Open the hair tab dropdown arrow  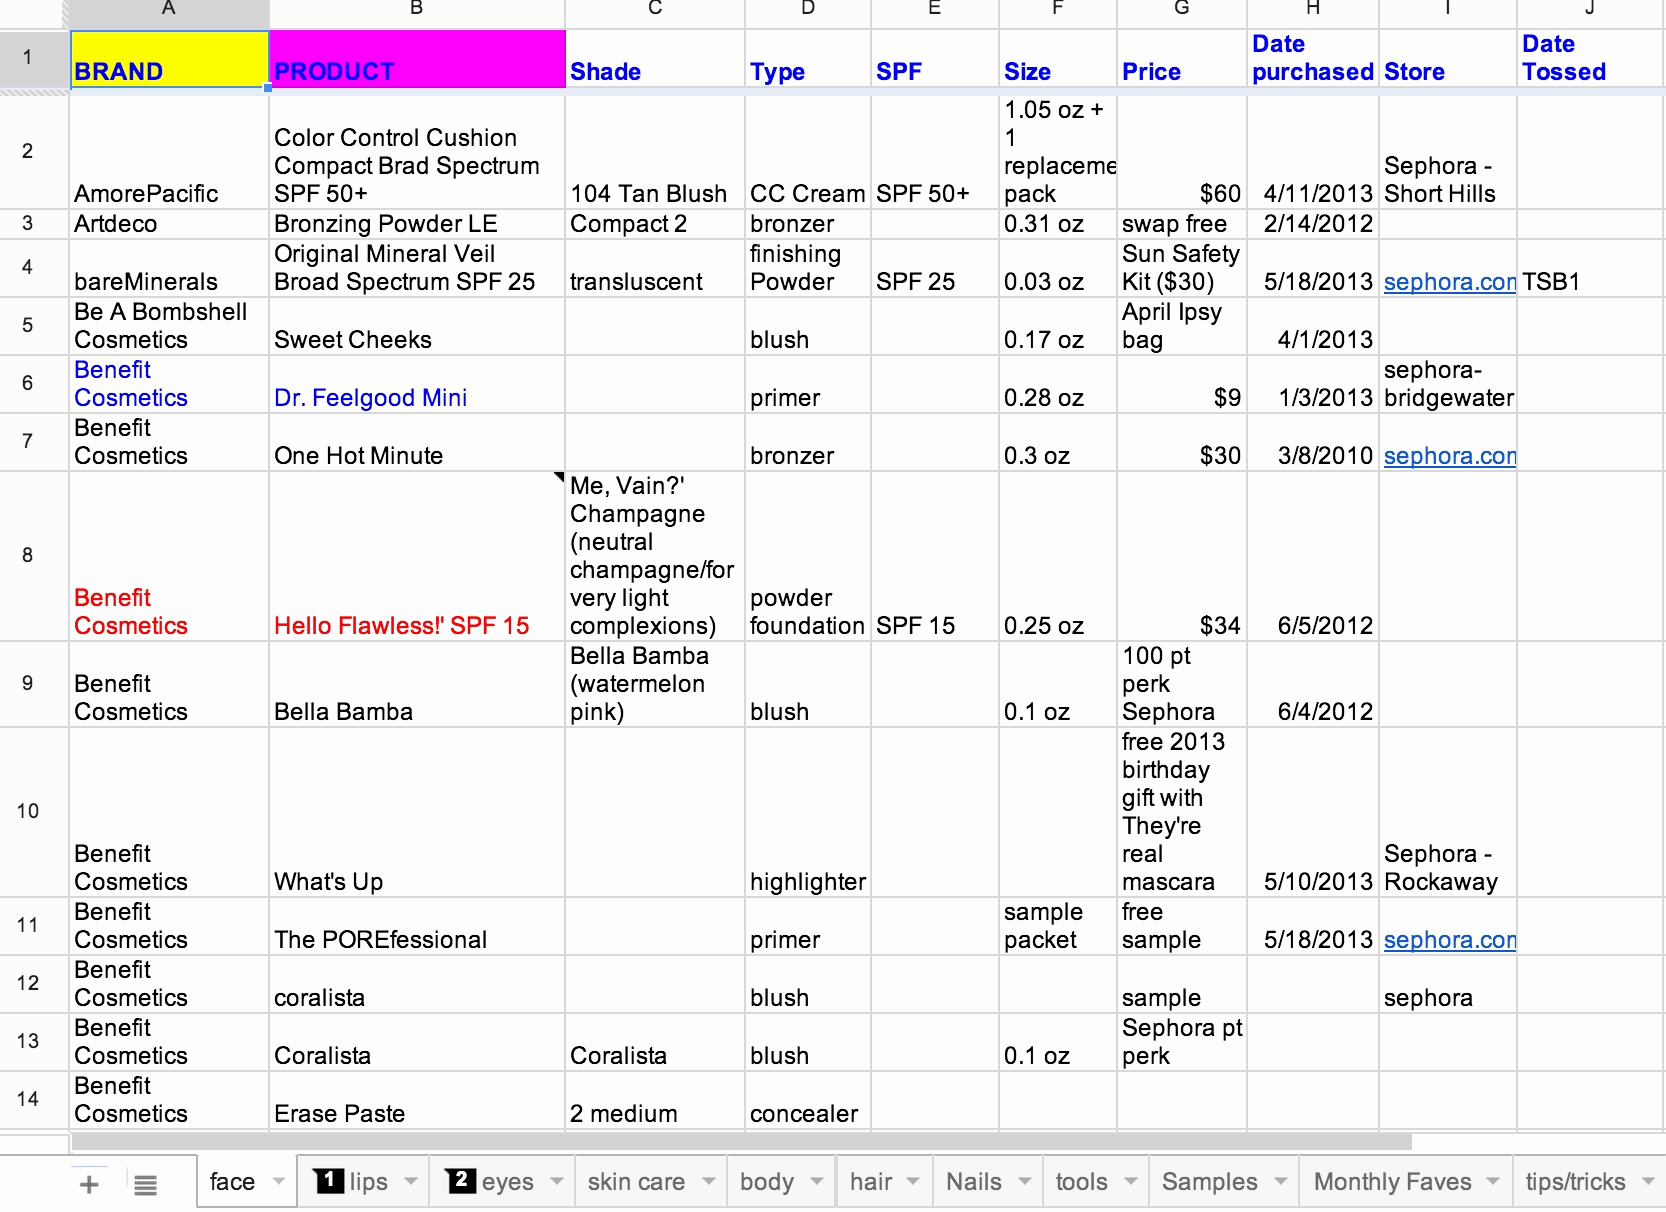(913, 1181)
